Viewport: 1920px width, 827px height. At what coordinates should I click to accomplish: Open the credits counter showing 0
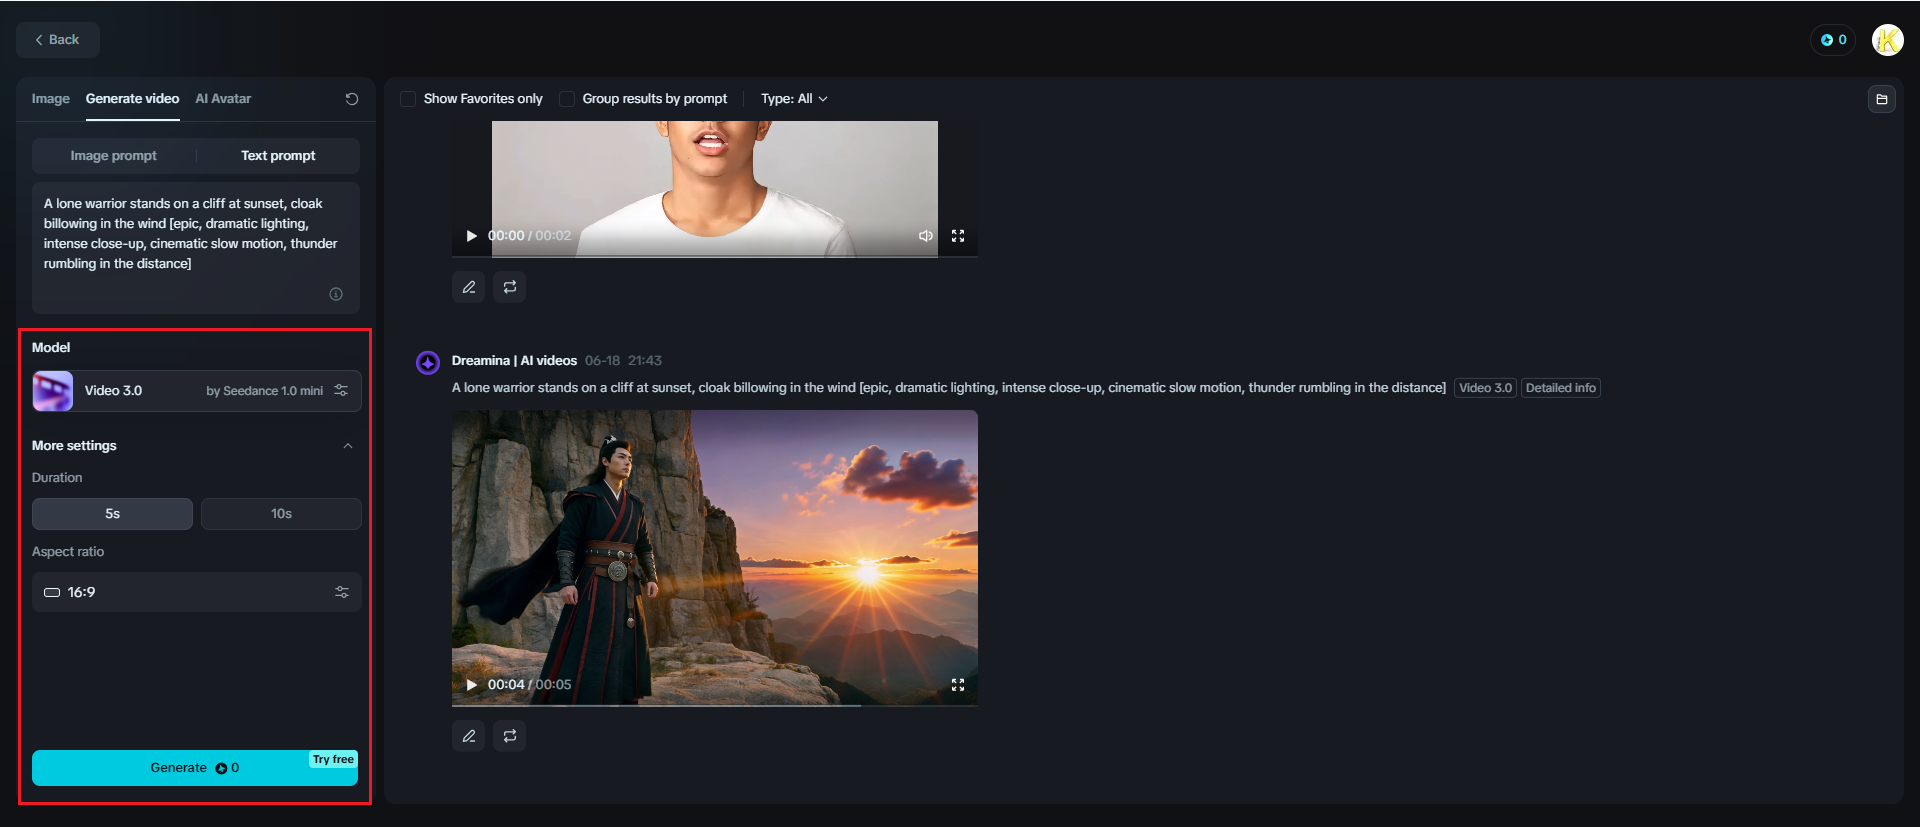(1833, 40)
